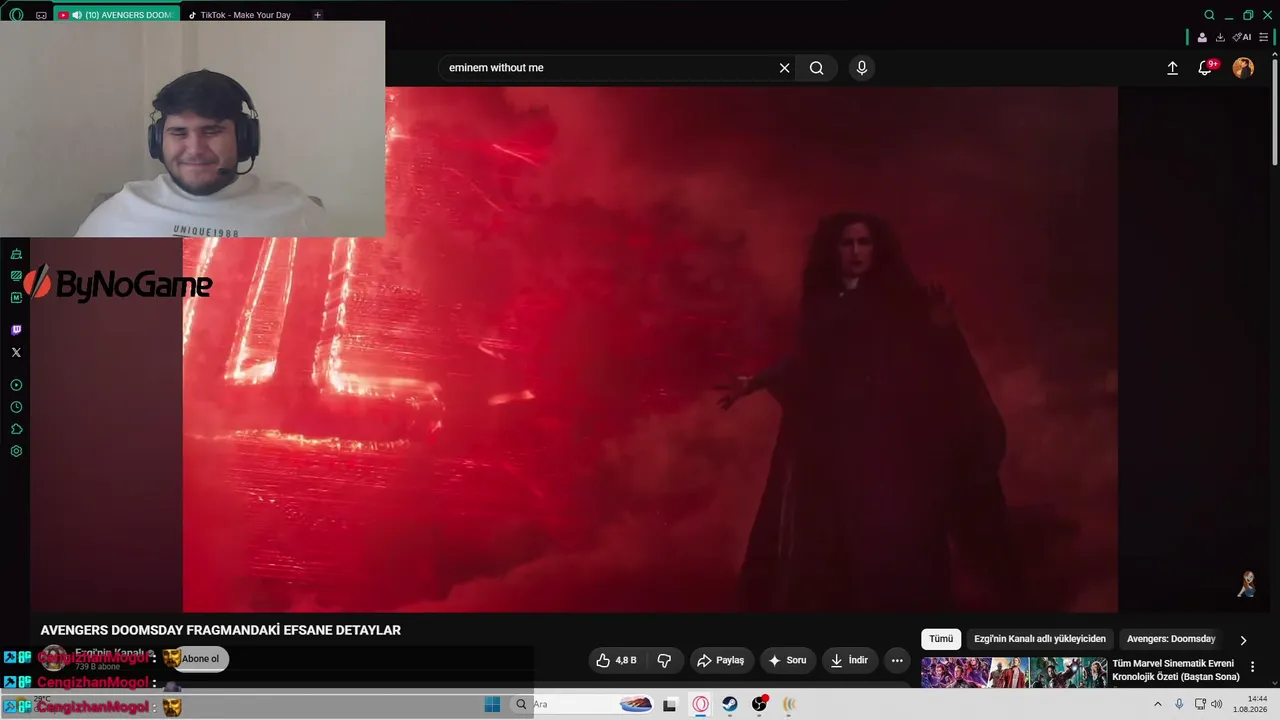This screenshot has height=720, width=1280.
Task: Open Twitch in the sidebar
Action: point(16,330)
